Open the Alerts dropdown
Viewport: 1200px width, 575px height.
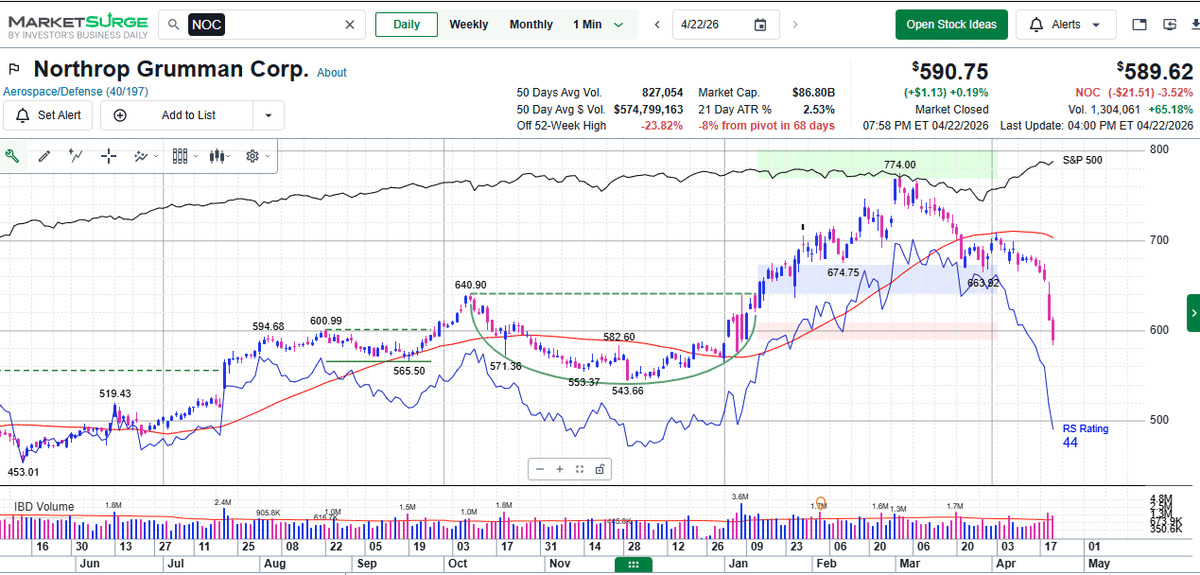(1068, 25)
